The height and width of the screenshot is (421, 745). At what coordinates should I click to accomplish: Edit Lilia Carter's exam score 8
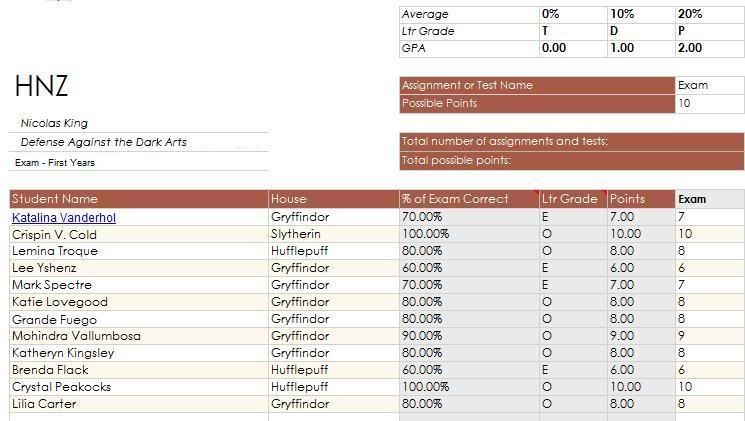click(710, 404)
